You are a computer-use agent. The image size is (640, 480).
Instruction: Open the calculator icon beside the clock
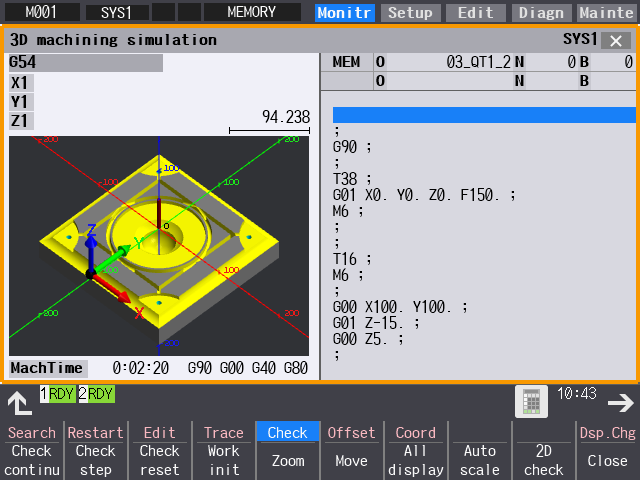(532, 401)
